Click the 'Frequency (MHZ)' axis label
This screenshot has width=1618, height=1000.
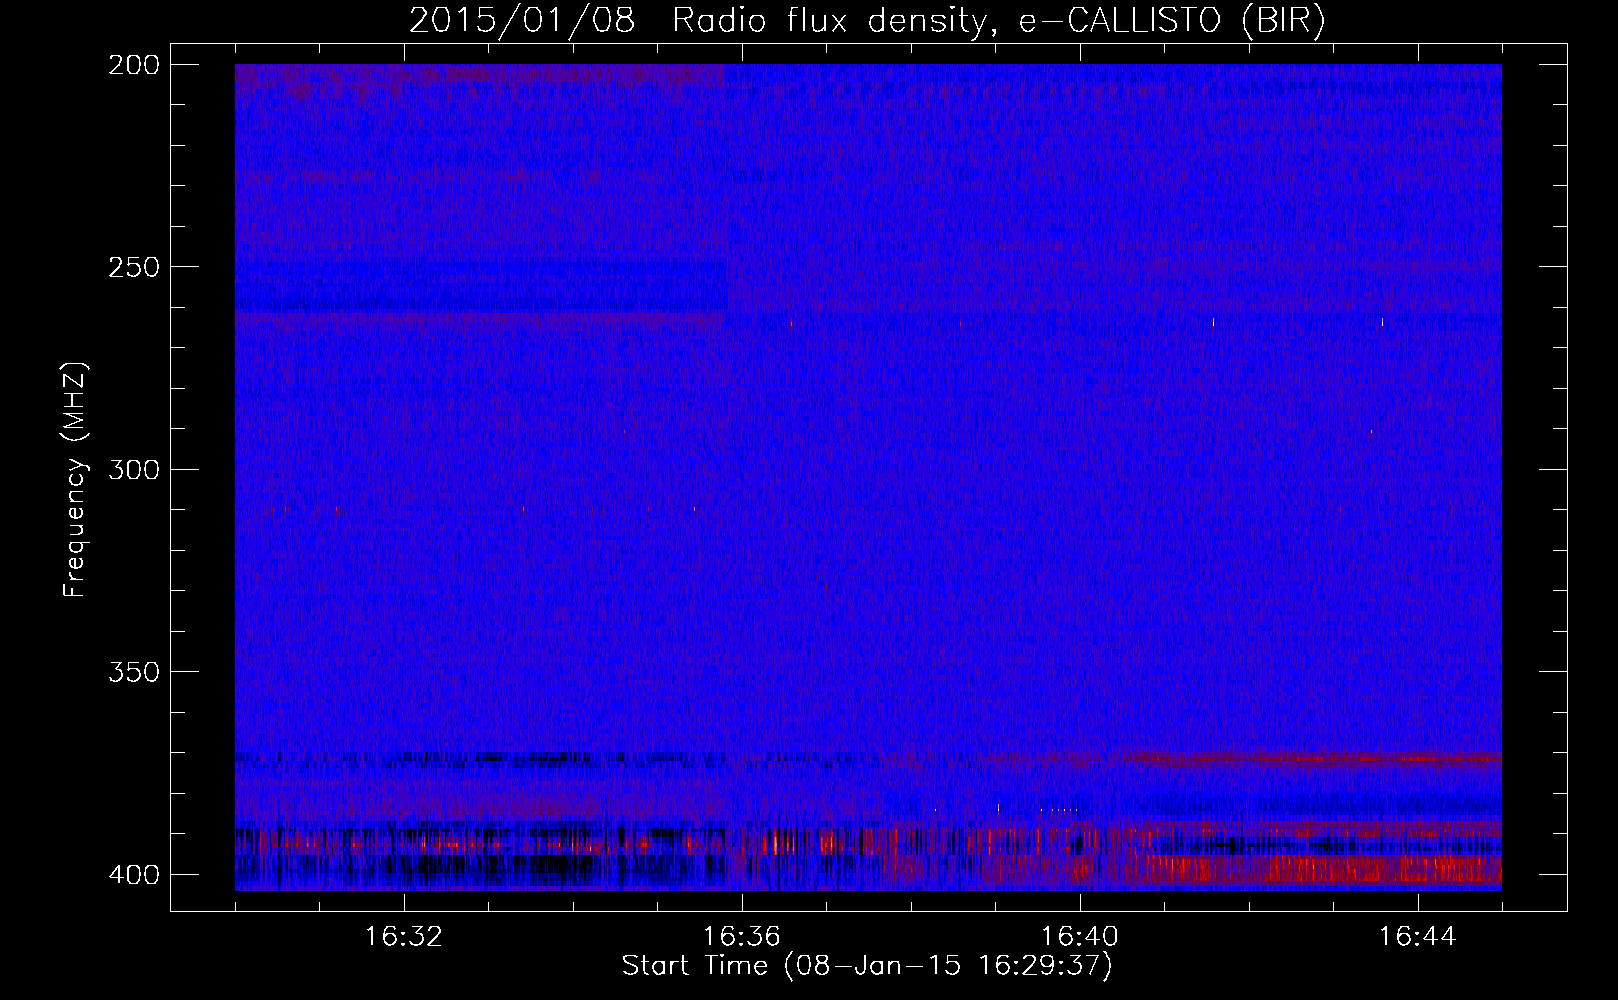[76, 479]
